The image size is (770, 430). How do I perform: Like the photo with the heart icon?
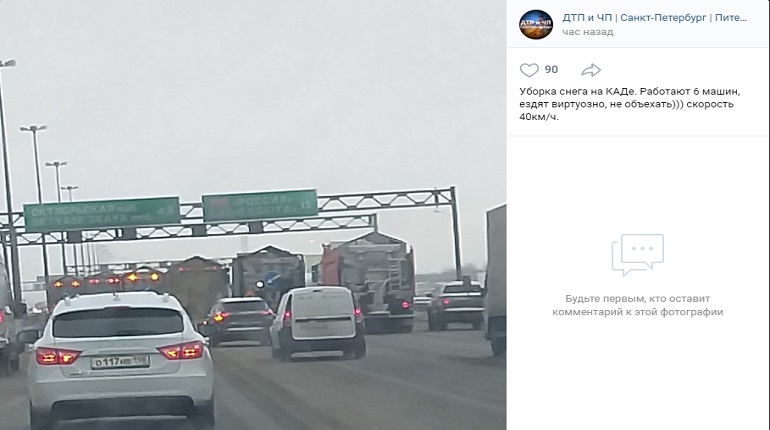click(x=529, y=70)
